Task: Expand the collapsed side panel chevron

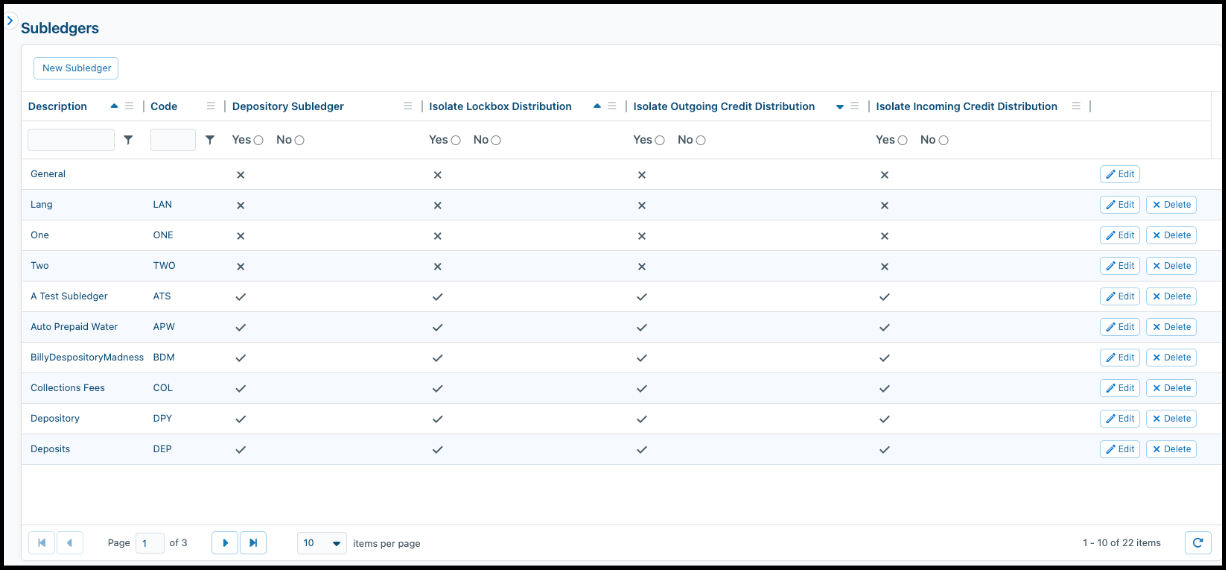Action: coord(10,20)
